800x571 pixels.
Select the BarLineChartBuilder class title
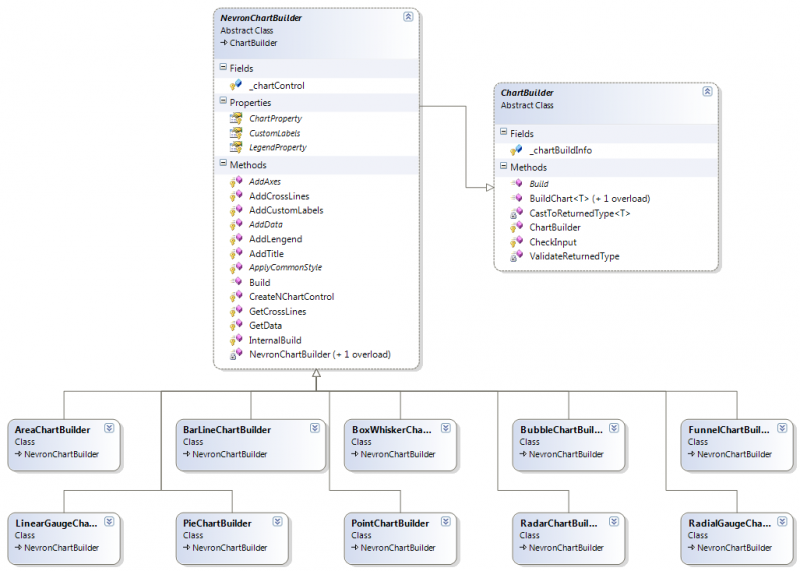point(227,430)
